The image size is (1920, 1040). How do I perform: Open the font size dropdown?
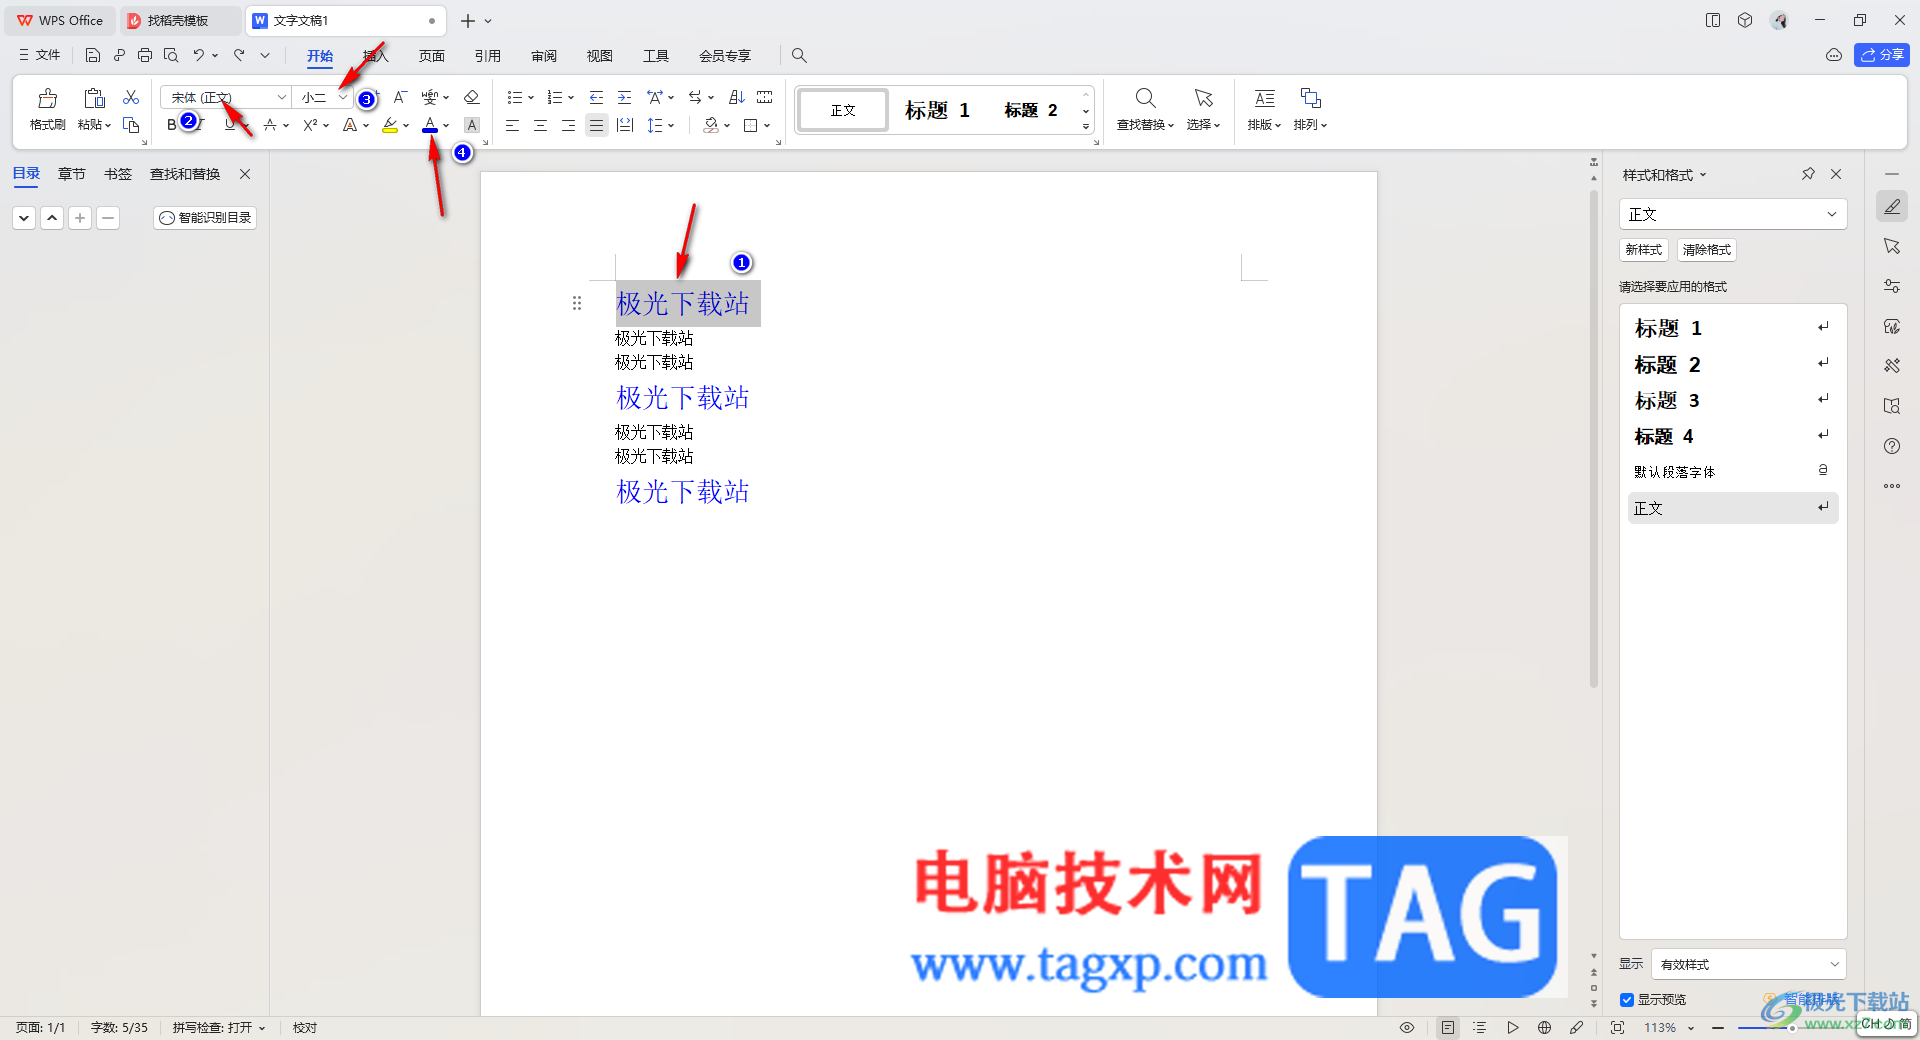343,97
